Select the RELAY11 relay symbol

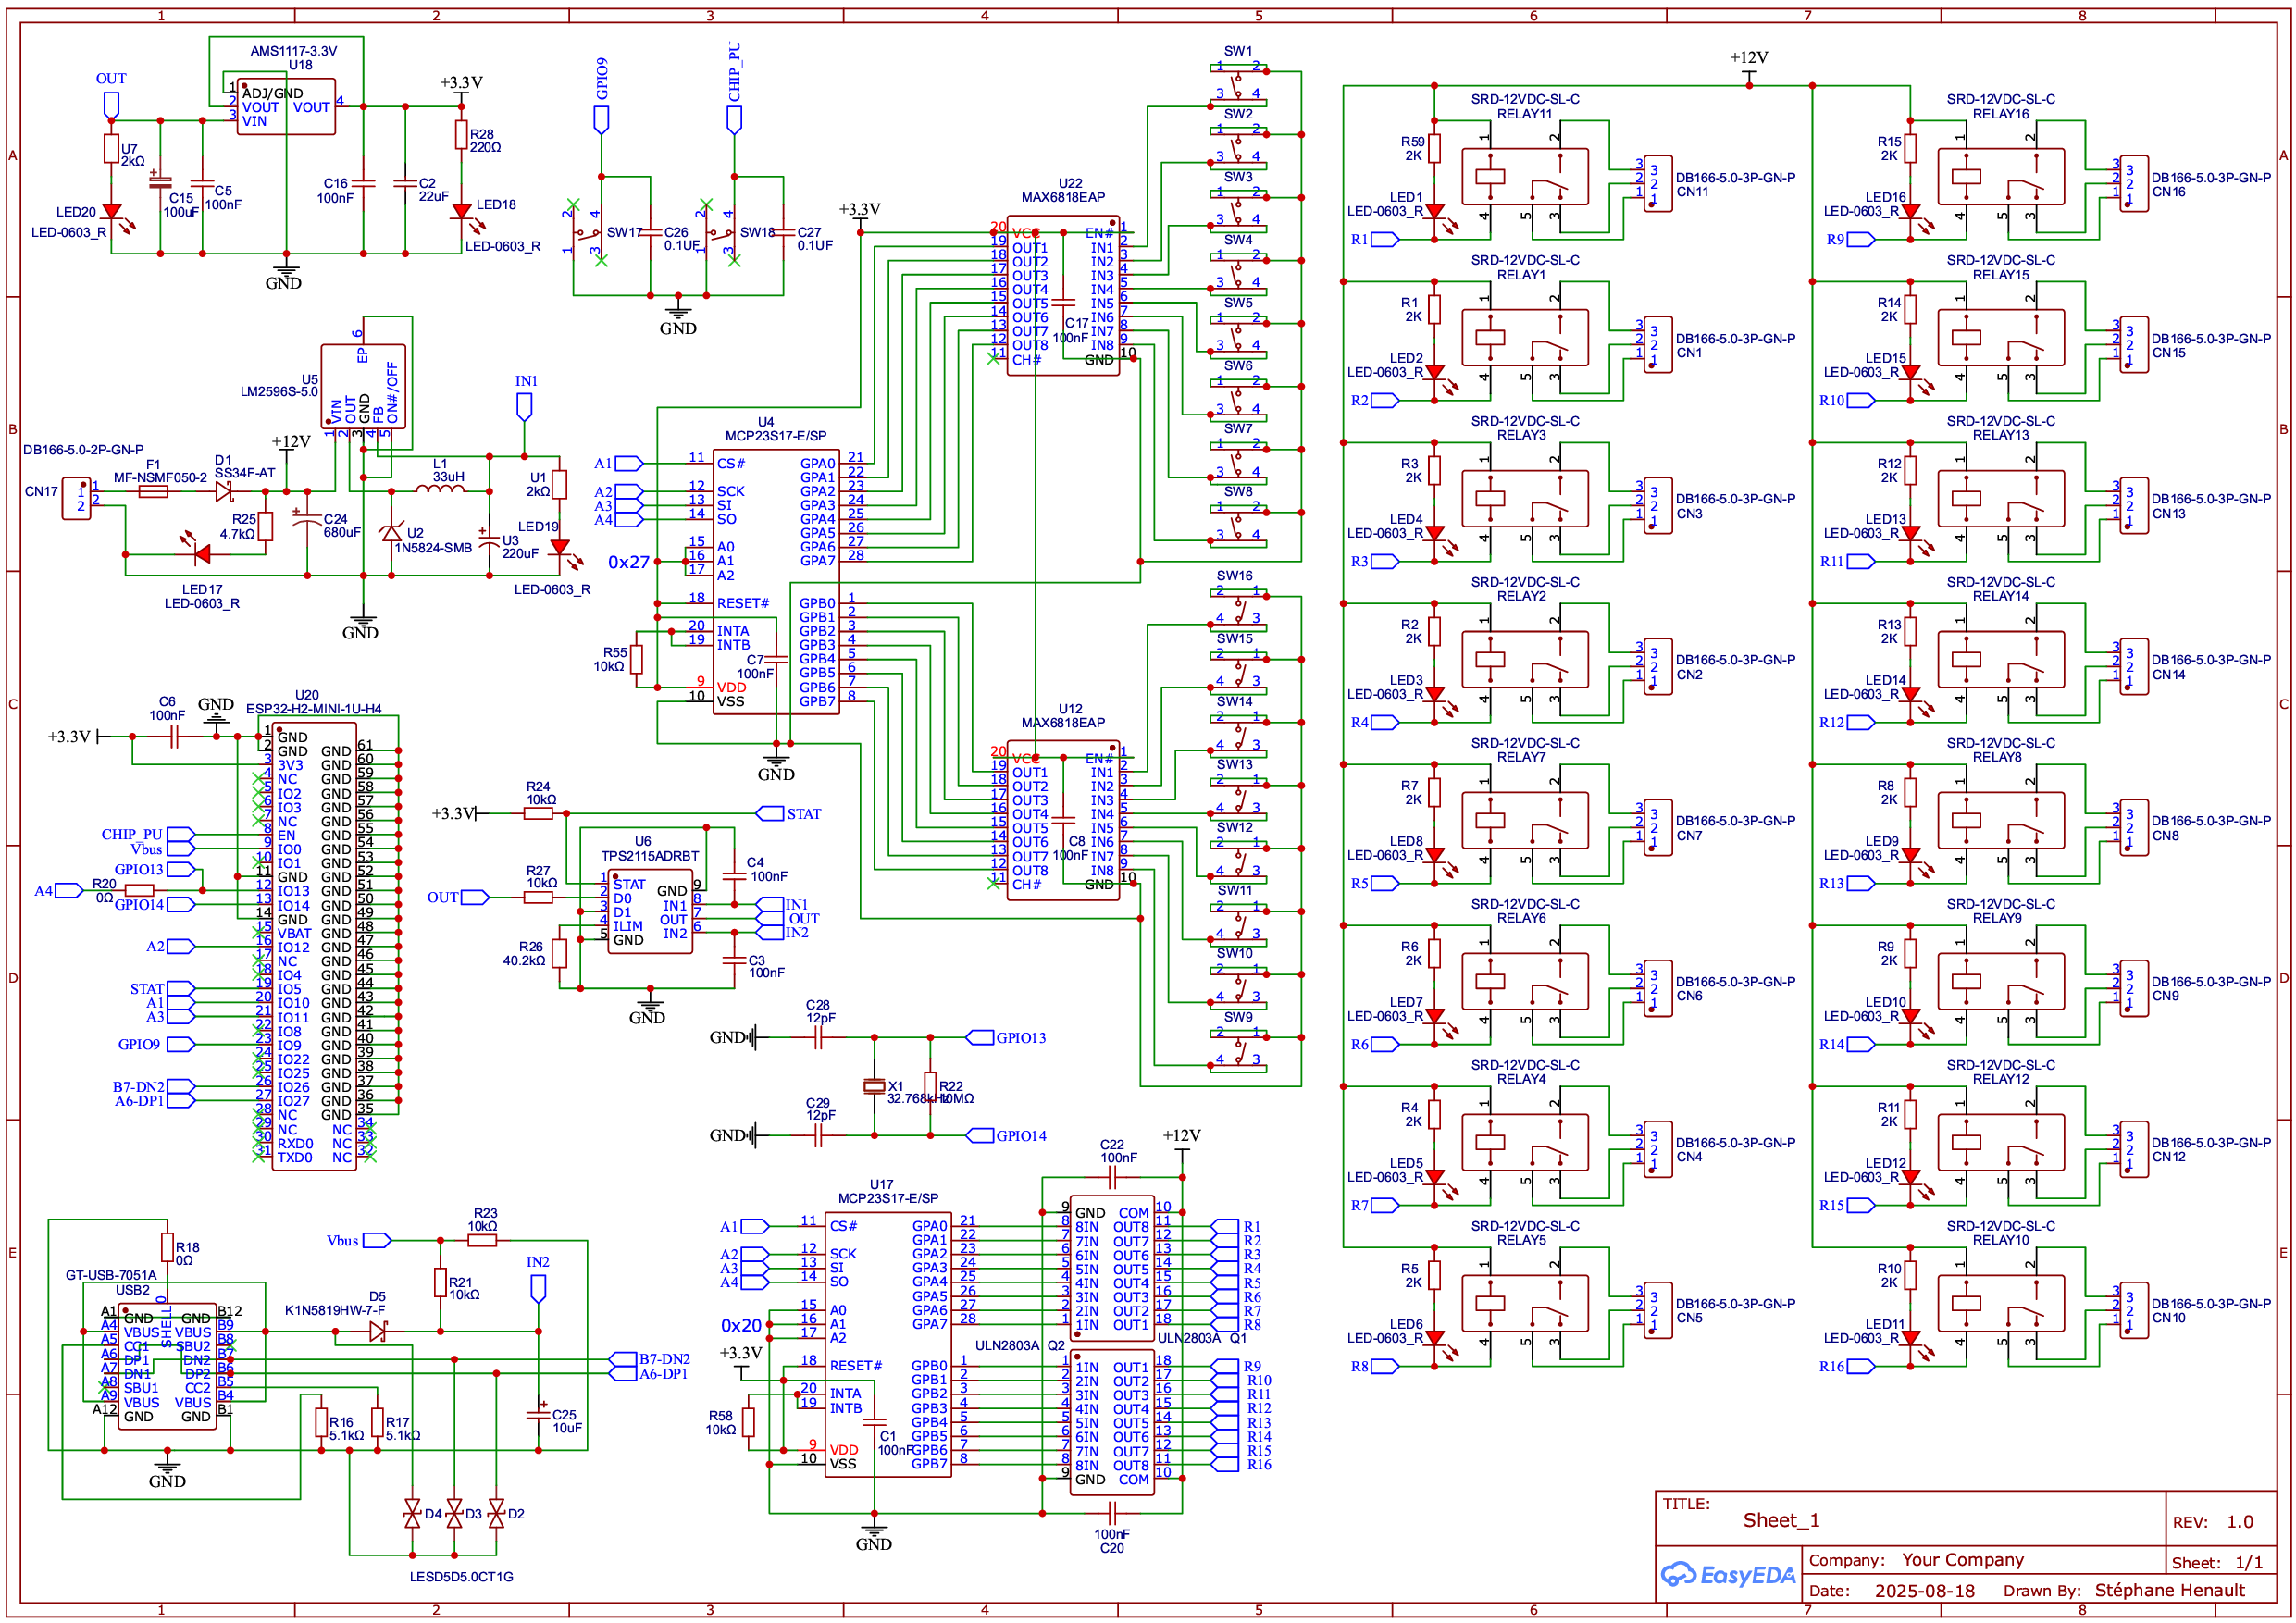tap(1524, 177)
